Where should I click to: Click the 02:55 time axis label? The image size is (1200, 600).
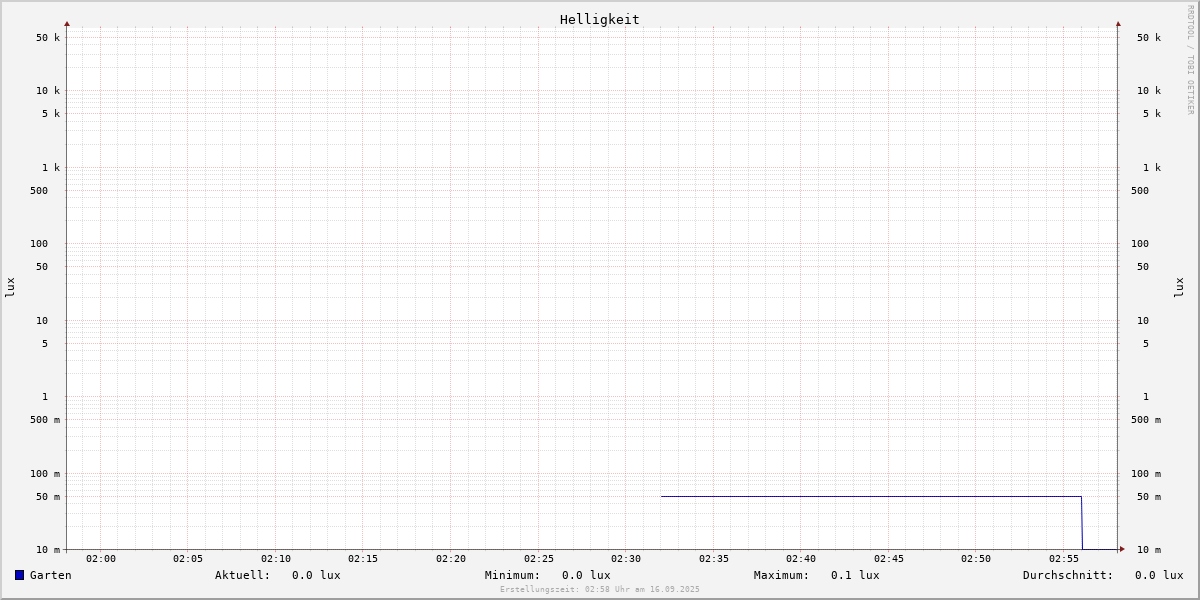pos(1064,559)
